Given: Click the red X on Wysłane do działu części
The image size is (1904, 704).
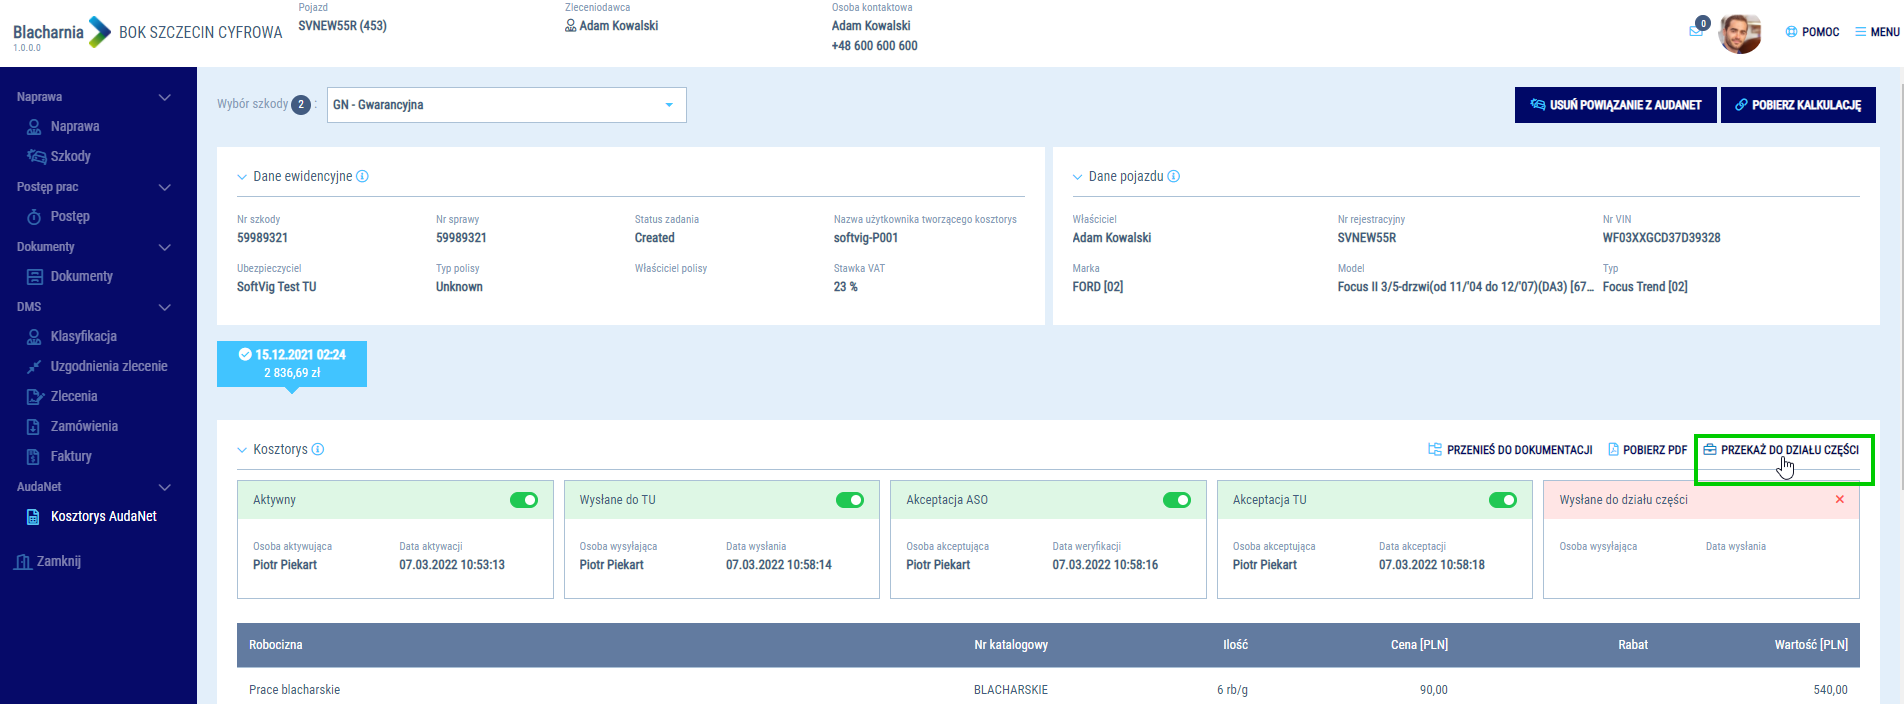Looking at the screenshot, I should point(1839,499).
